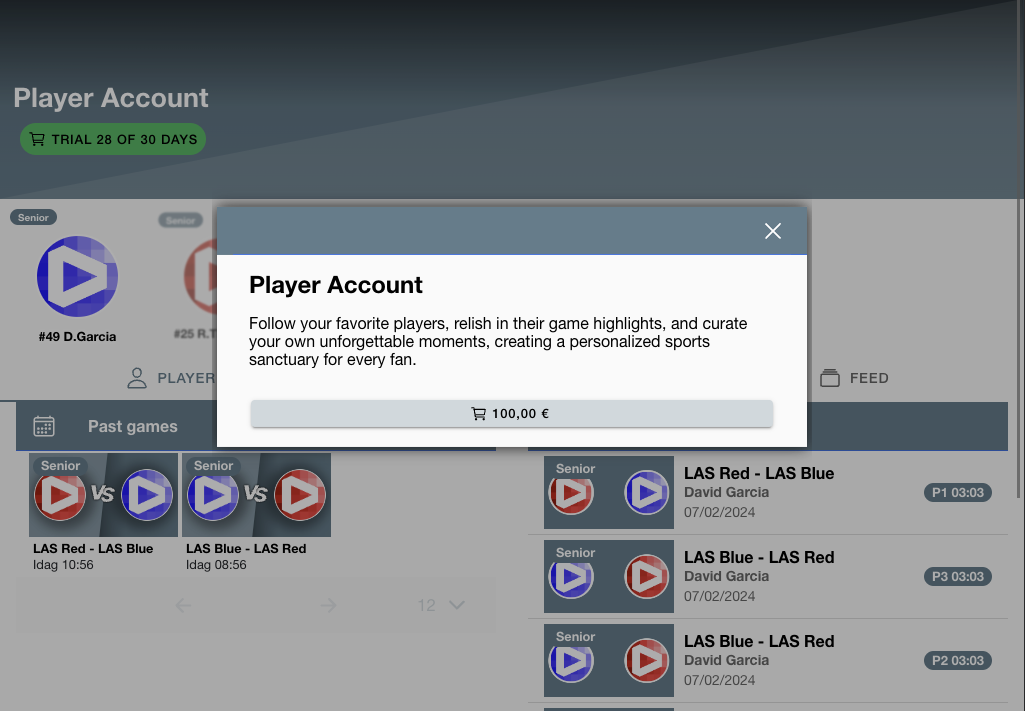1025x711 pixels.
Task: Open LAS Red - LAS Blue highlight clip
Action: 758,473
